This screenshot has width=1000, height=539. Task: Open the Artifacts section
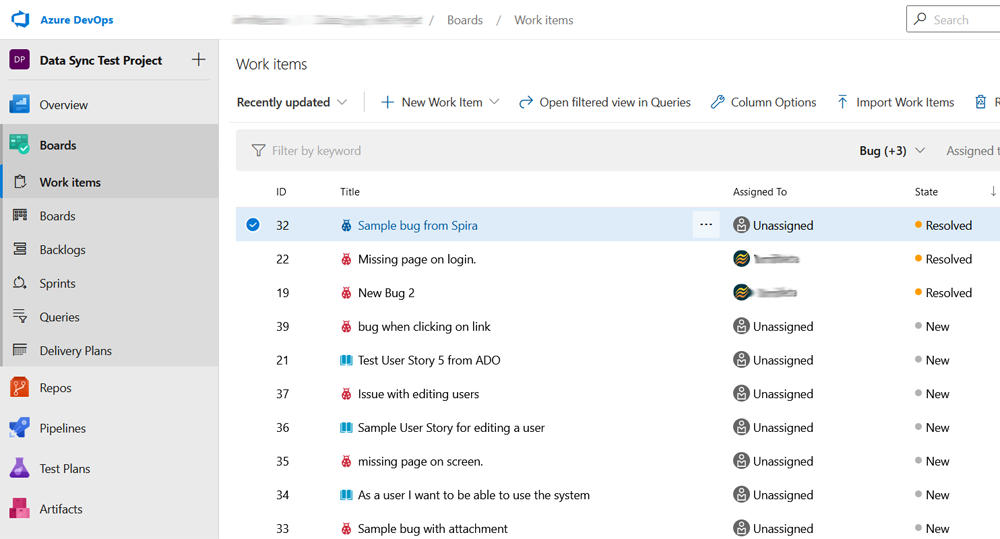(60, 509)
